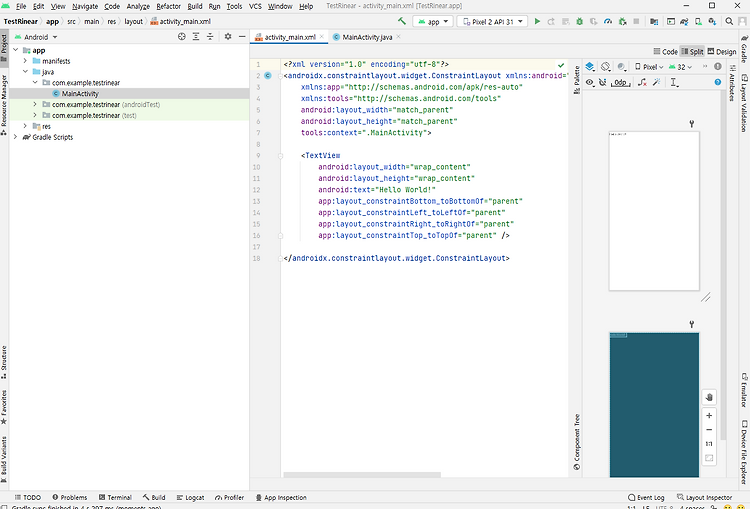Open the Pixel 2 API 31 device dropdown

click(492, 22)
